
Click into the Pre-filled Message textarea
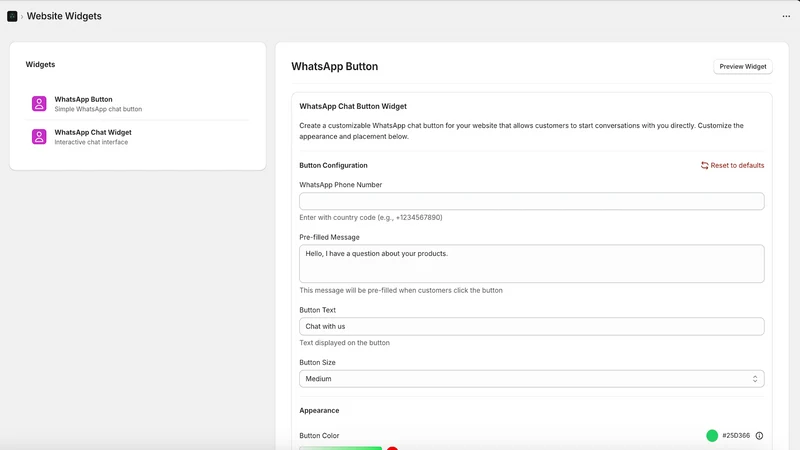(532, 264)
